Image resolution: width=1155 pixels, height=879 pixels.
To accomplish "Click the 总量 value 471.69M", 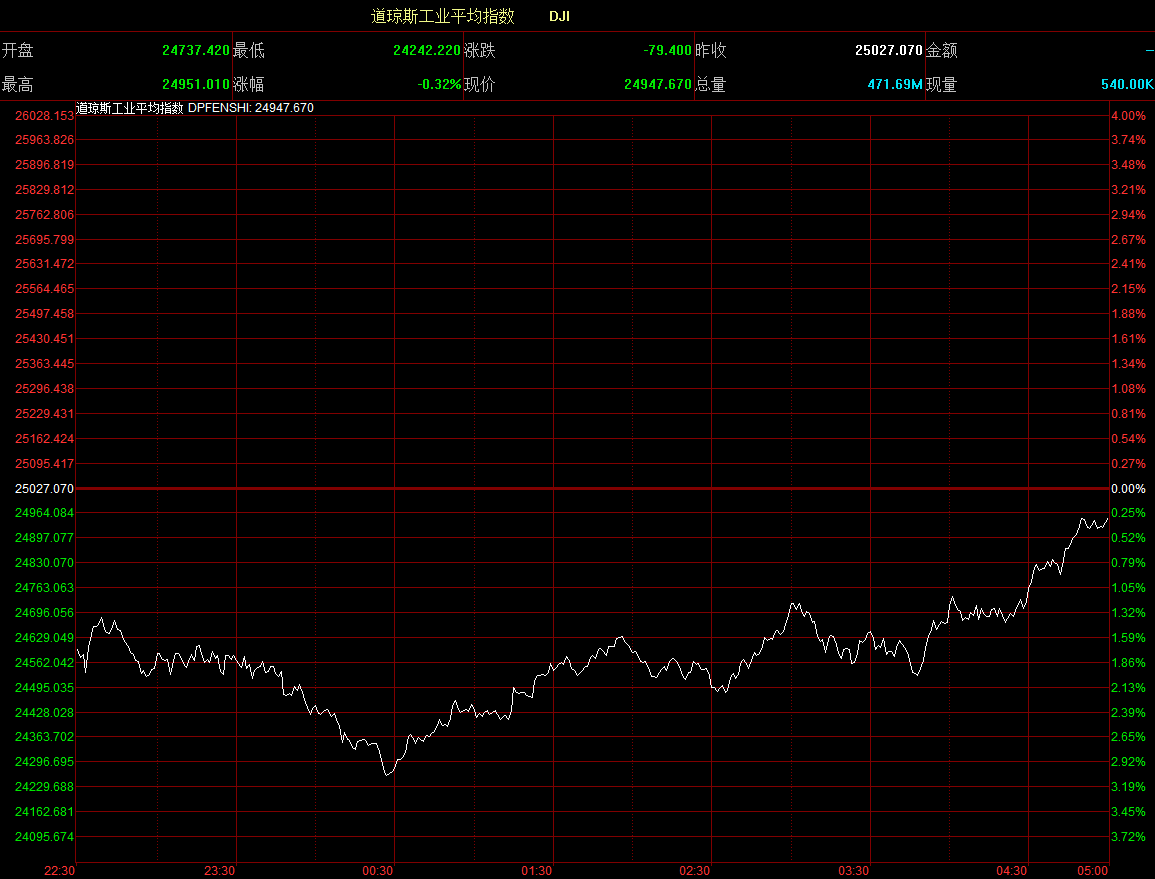I will click(x=895, y=85).
